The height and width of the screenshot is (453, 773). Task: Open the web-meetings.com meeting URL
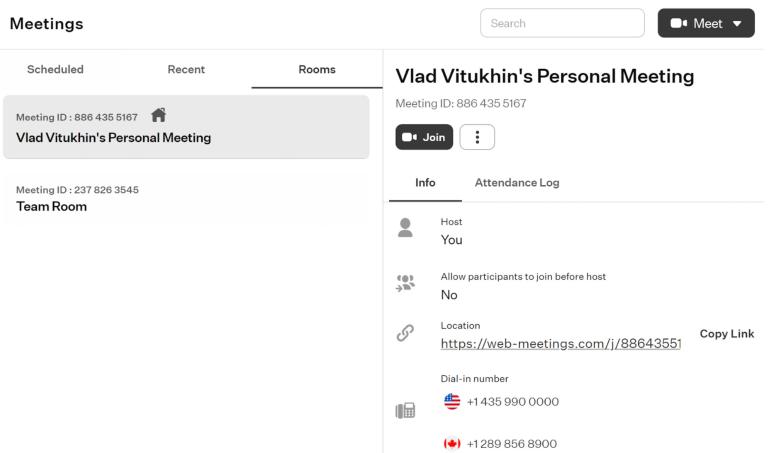[x=561, y=344]
